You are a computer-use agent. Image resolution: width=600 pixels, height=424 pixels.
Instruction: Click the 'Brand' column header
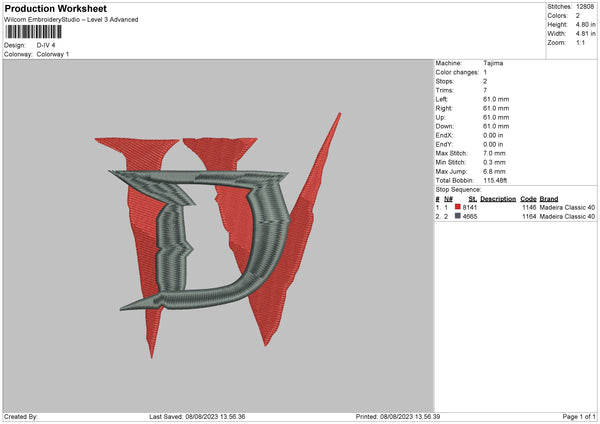coord(549,199)
